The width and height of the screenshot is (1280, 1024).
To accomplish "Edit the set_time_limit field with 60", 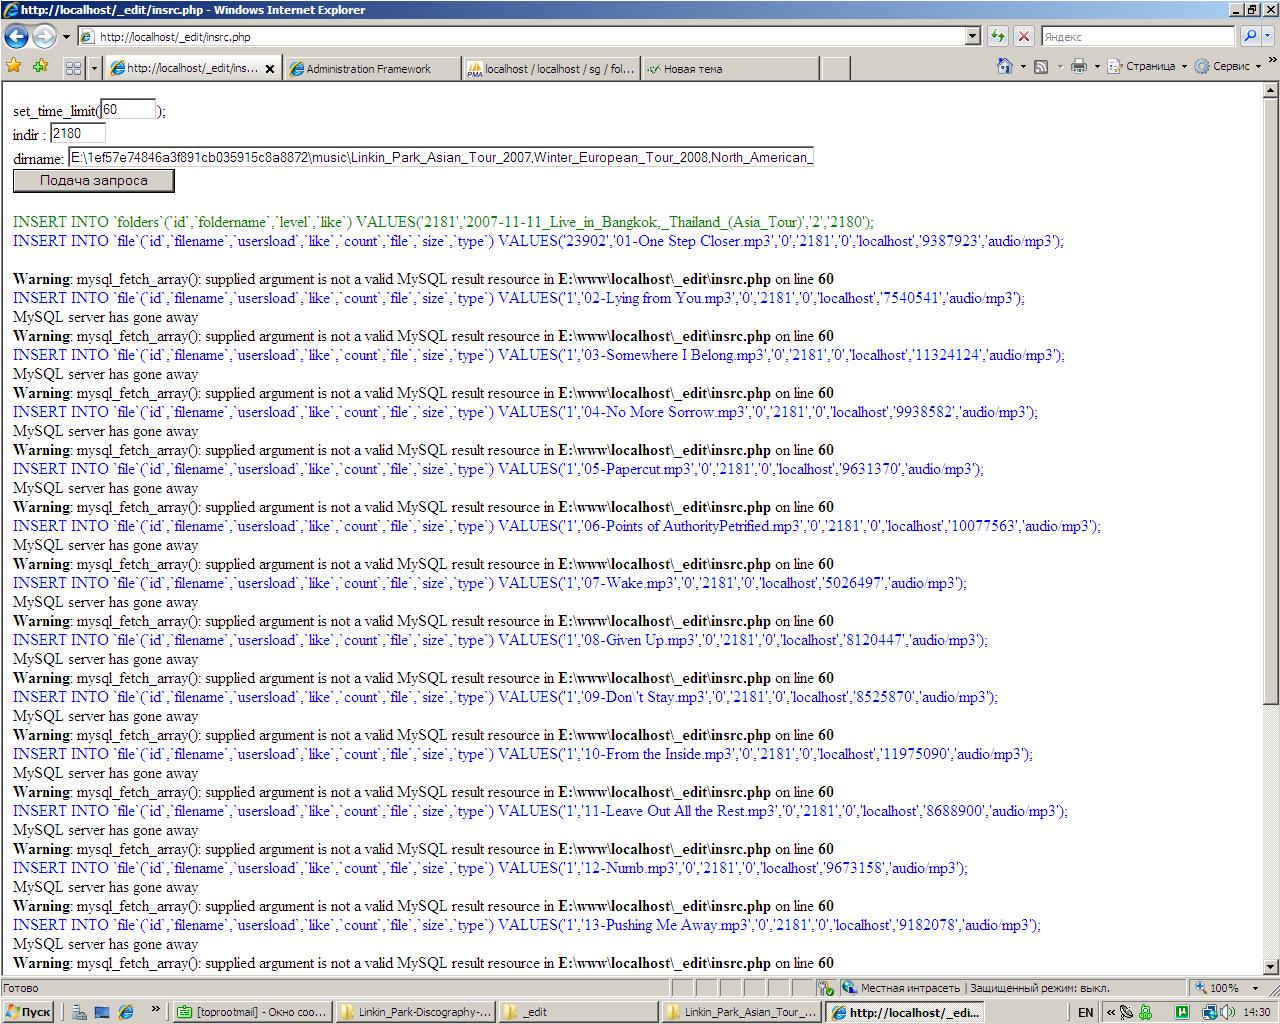I will point(128,109).
